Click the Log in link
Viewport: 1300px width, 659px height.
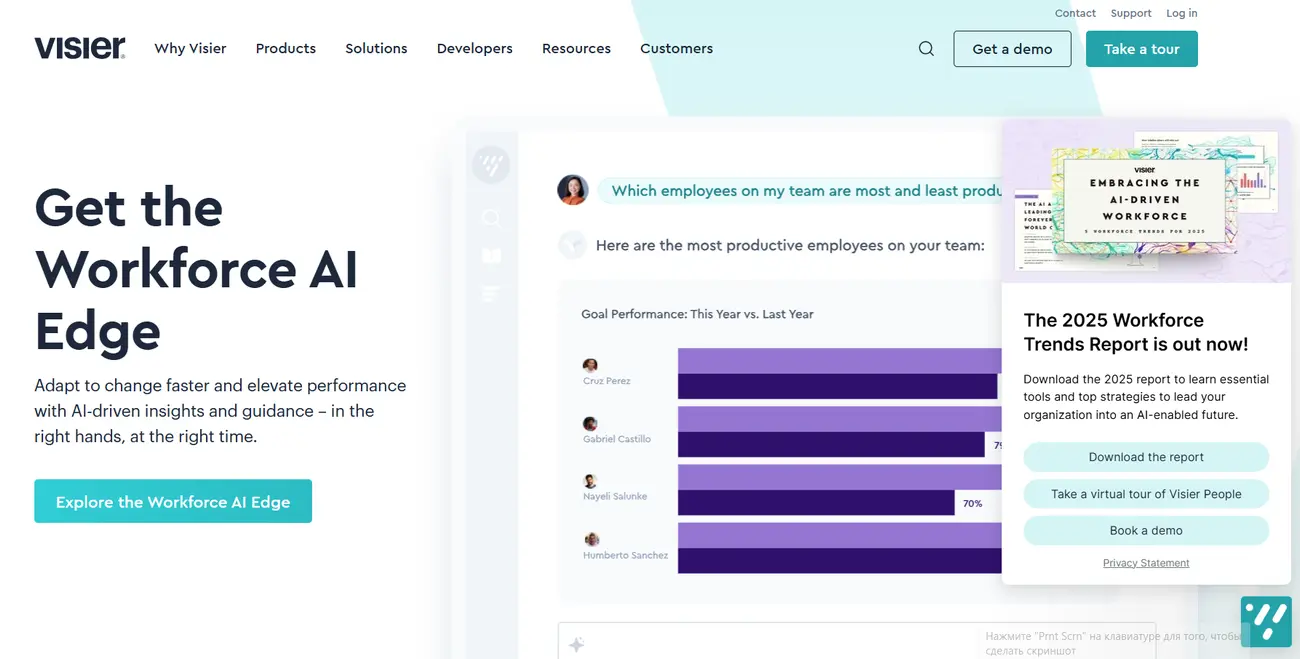click(x=1181, y=13)
